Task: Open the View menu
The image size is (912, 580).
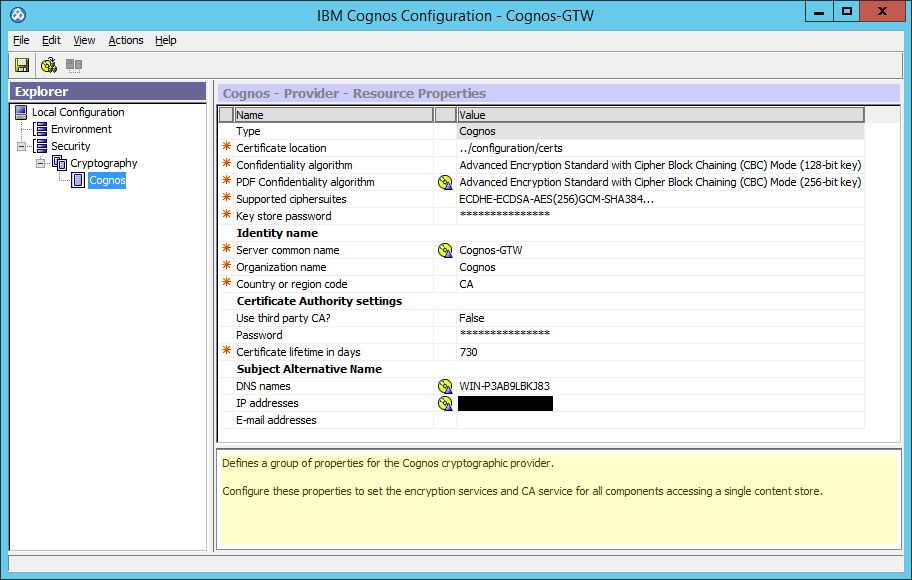Action: [x=84, y=40]
